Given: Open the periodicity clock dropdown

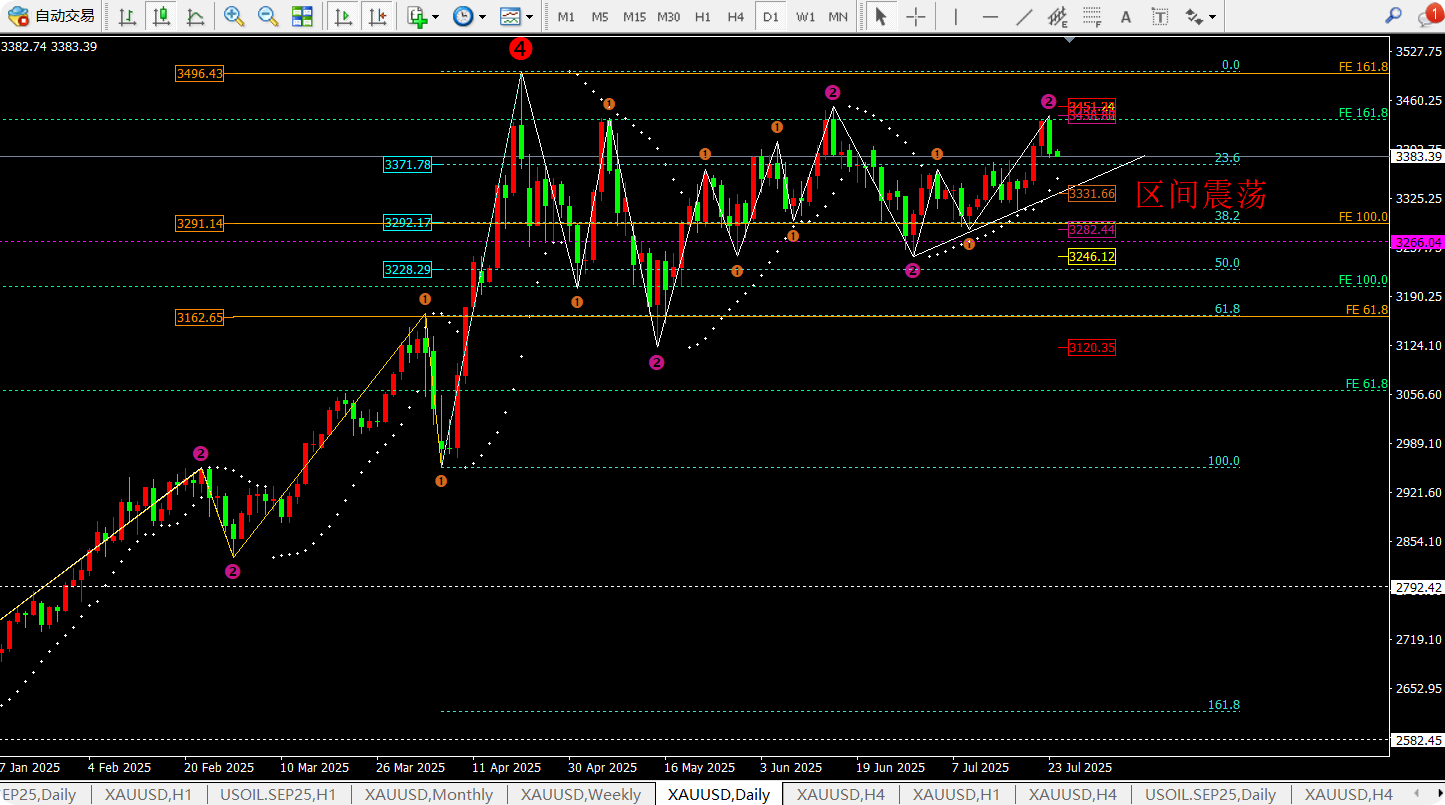Looking at the screenshot, I should [484, 16].
